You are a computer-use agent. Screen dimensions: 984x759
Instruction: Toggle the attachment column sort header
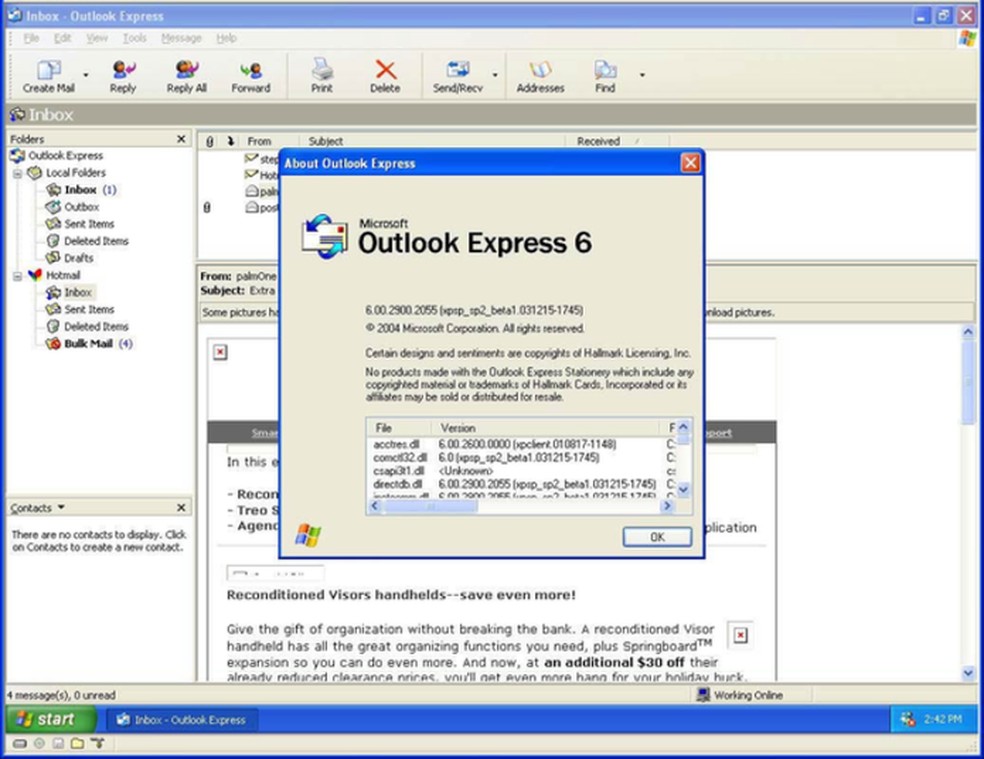(208, 141)
